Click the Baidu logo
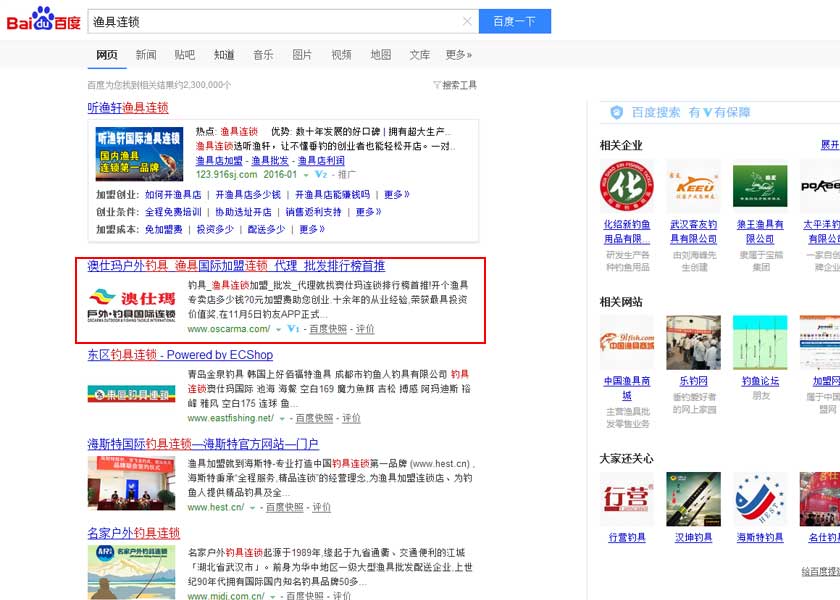The height and width of the screenshot is (600, 840). coord(43,19)
